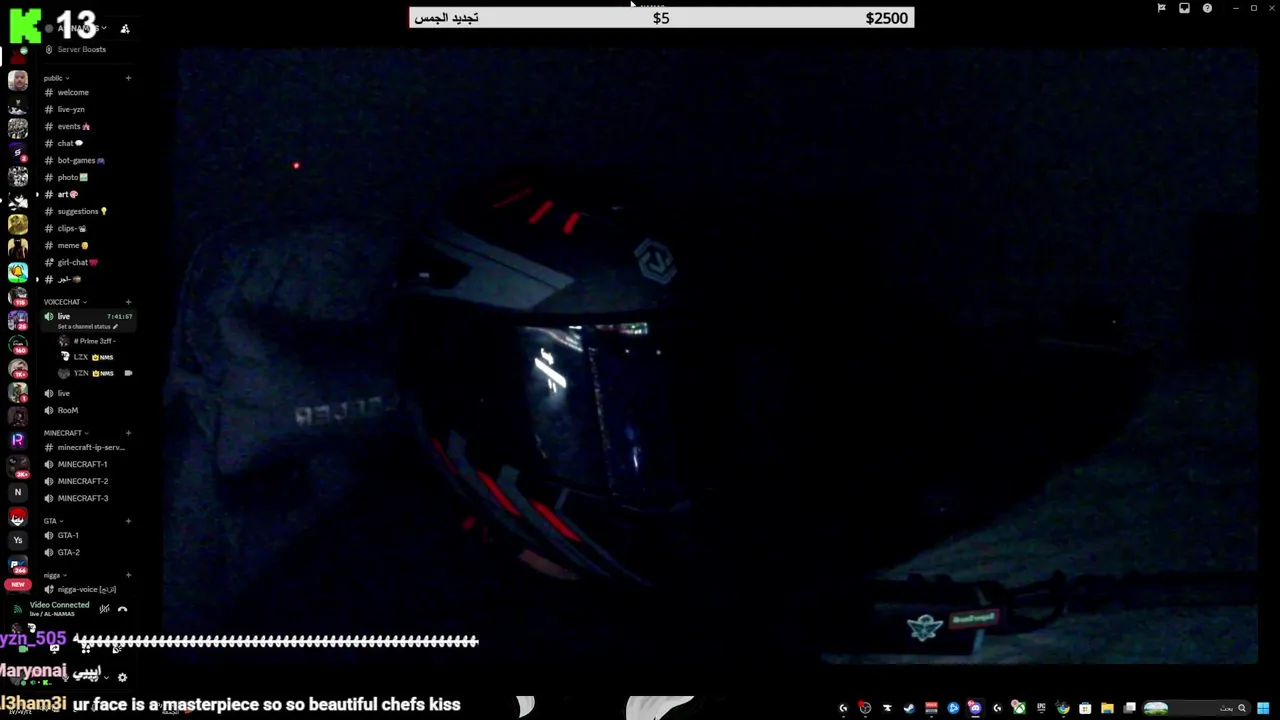Viewport: 1280px width, 720px height.
Task: Open Xbox app from the taskbar
Action: point(1019,708)
